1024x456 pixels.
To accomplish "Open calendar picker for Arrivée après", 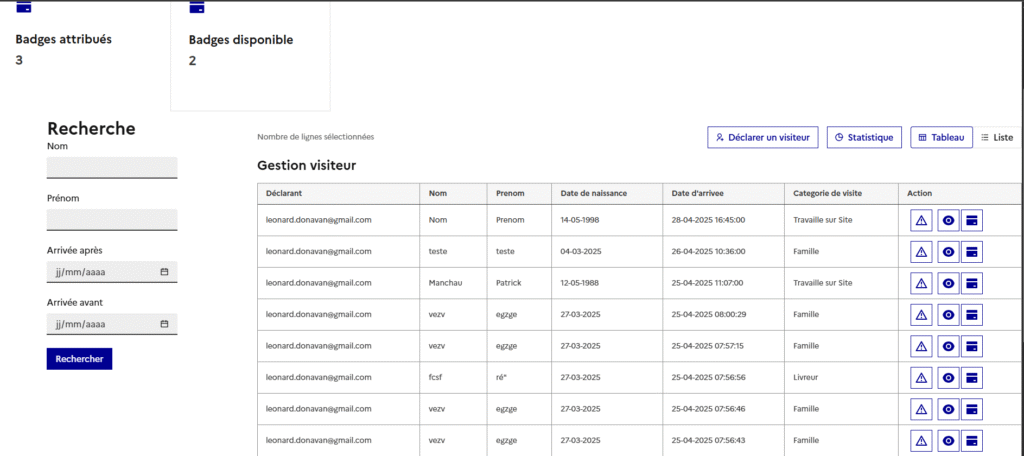I will [165, 272].
